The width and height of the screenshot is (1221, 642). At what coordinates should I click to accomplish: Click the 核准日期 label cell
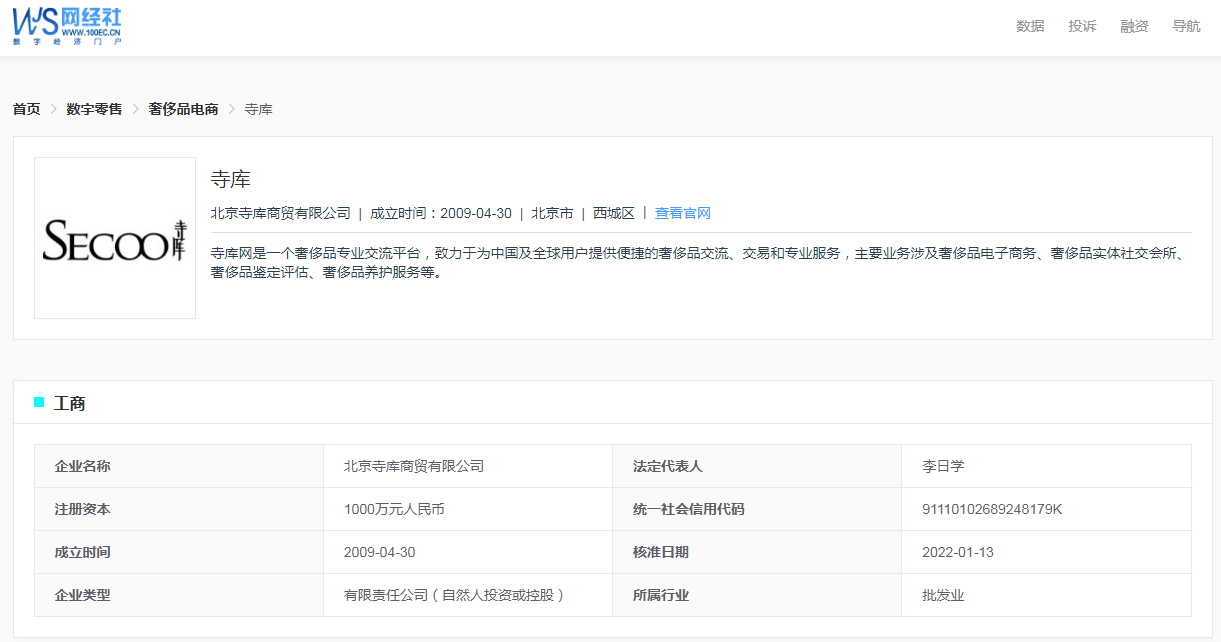click(757, 552)
